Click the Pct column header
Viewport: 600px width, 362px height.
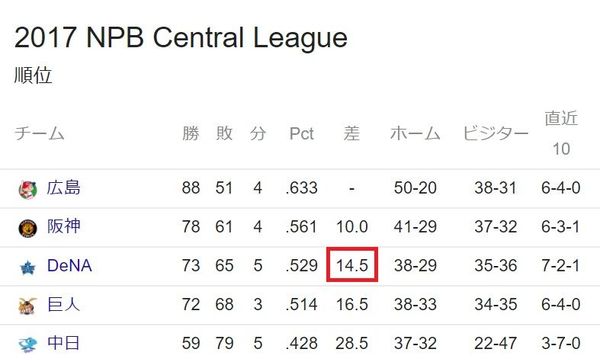(302, 134)
